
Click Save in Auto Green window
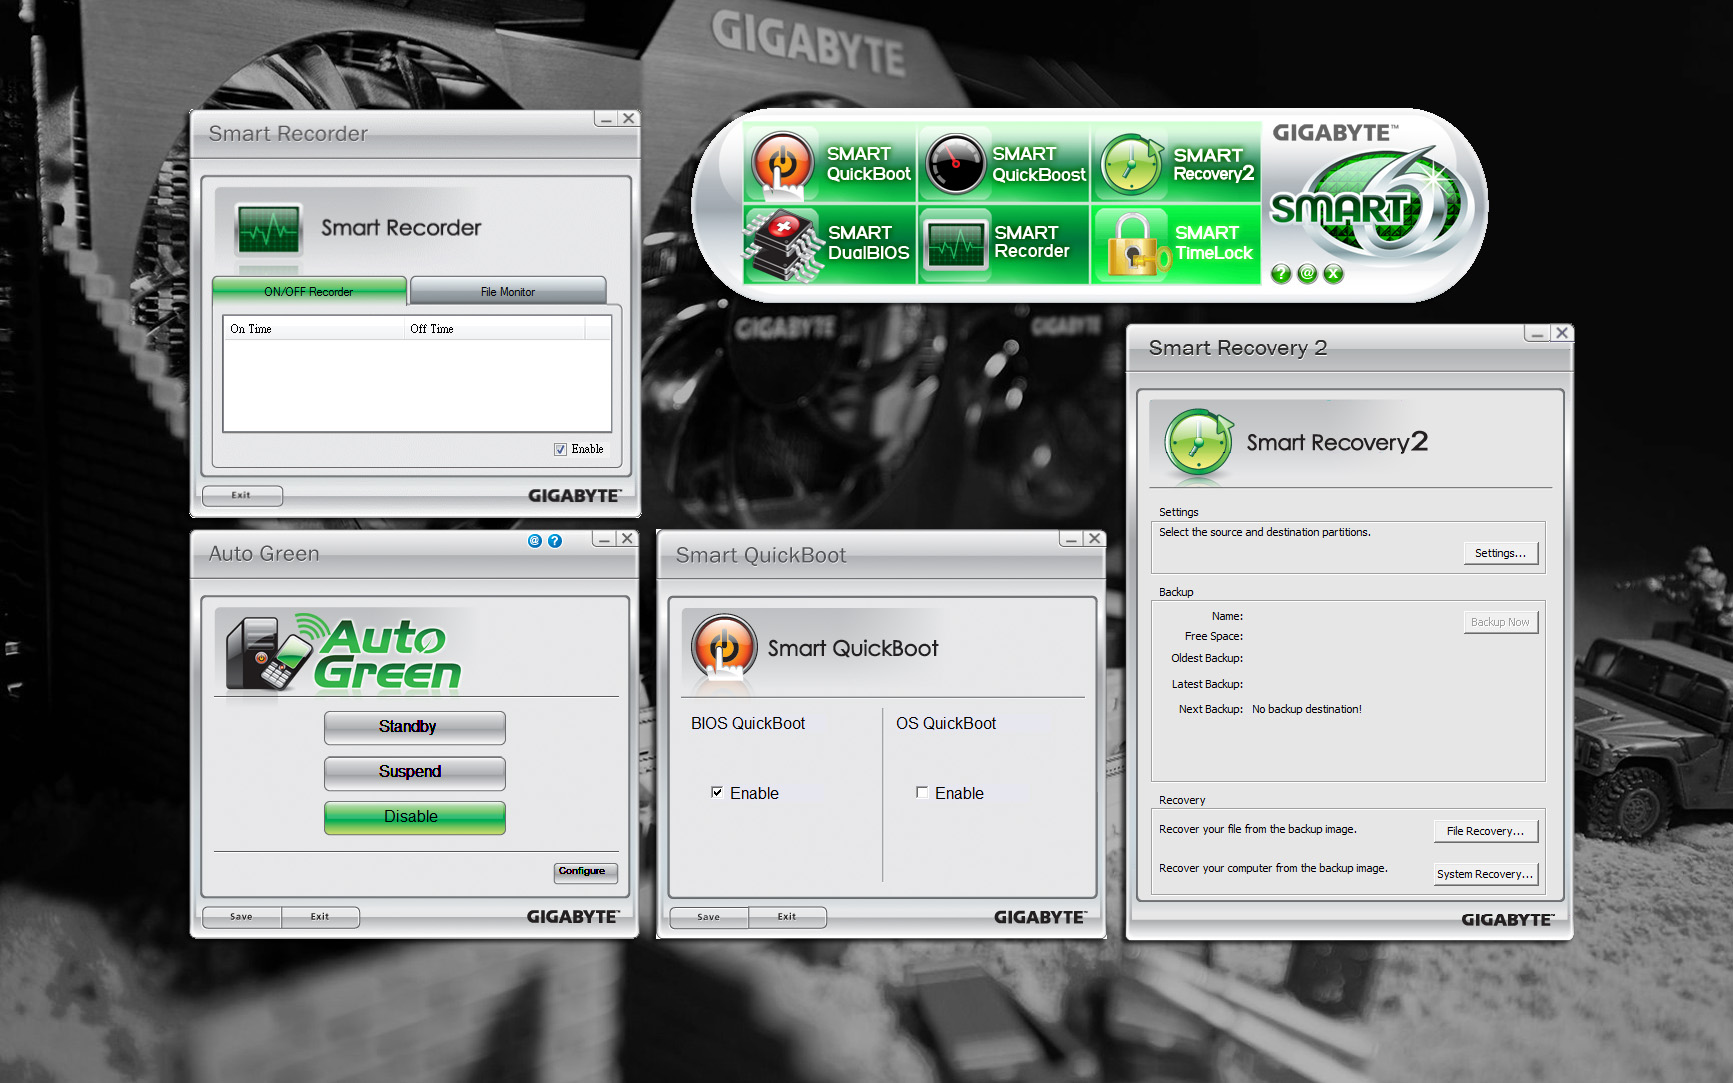pyautogui.click(x=241, y=916)
